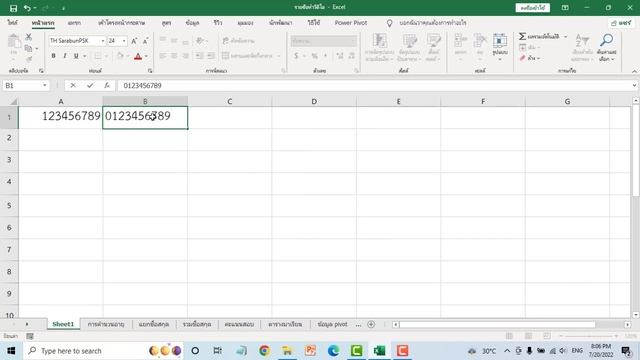Screen dimensions: 640x360
Task: Click the horizontal scrollbar right arrow
Action: [627, 324]
